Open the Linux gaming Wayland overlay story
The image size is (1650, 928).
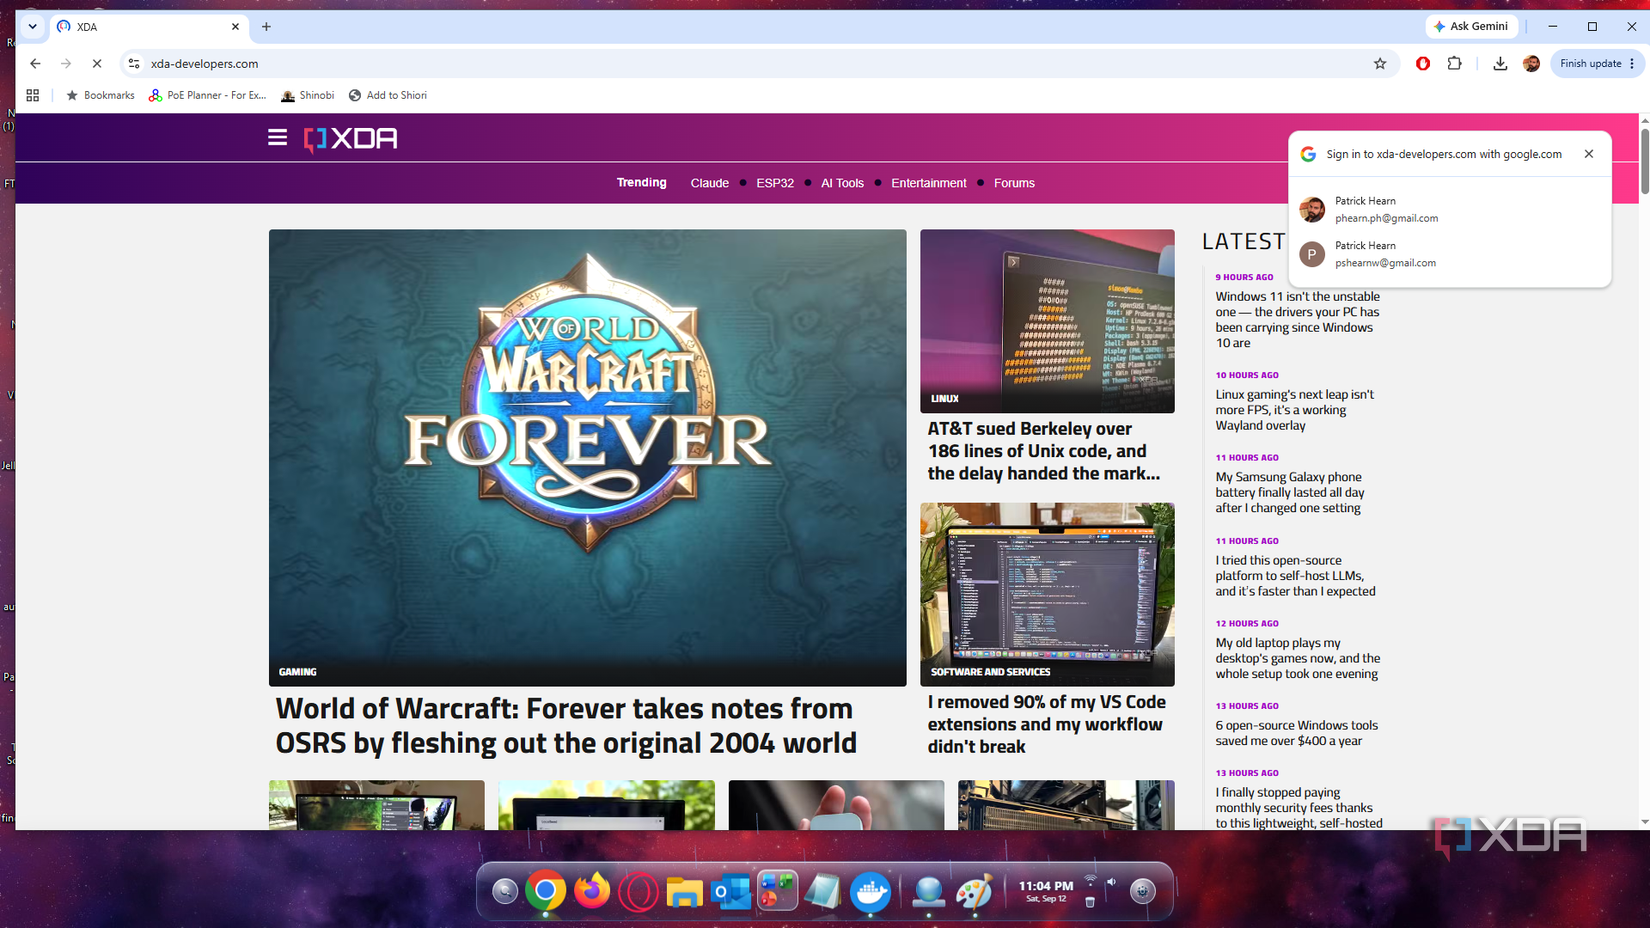1295,410
